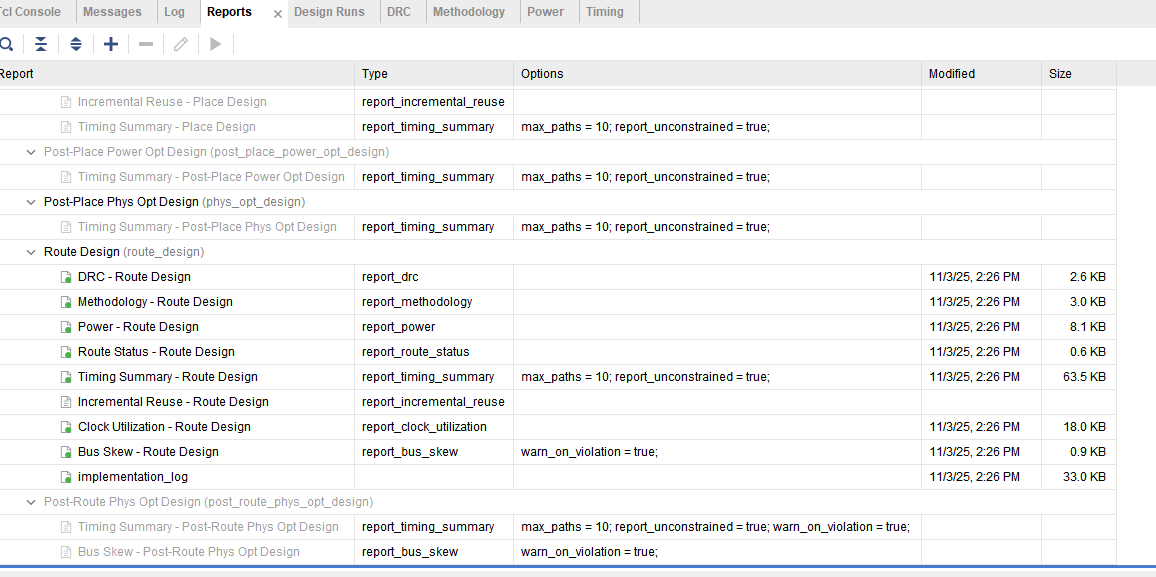Close the Reports tab with the X
Screen dimensions: 1156x577
[277, 13]
